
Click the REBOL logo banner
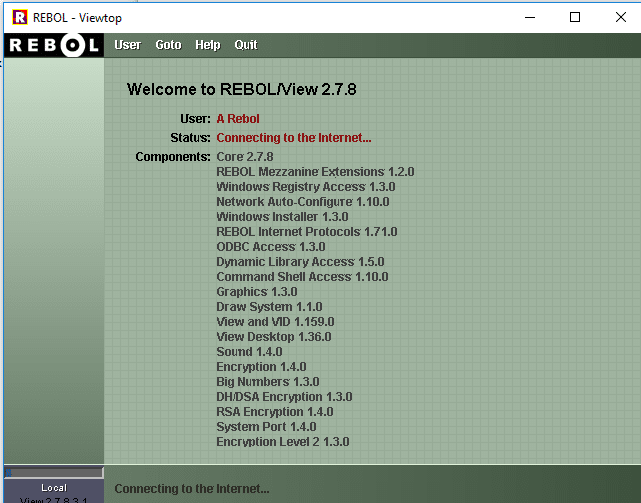coord(54,45)
